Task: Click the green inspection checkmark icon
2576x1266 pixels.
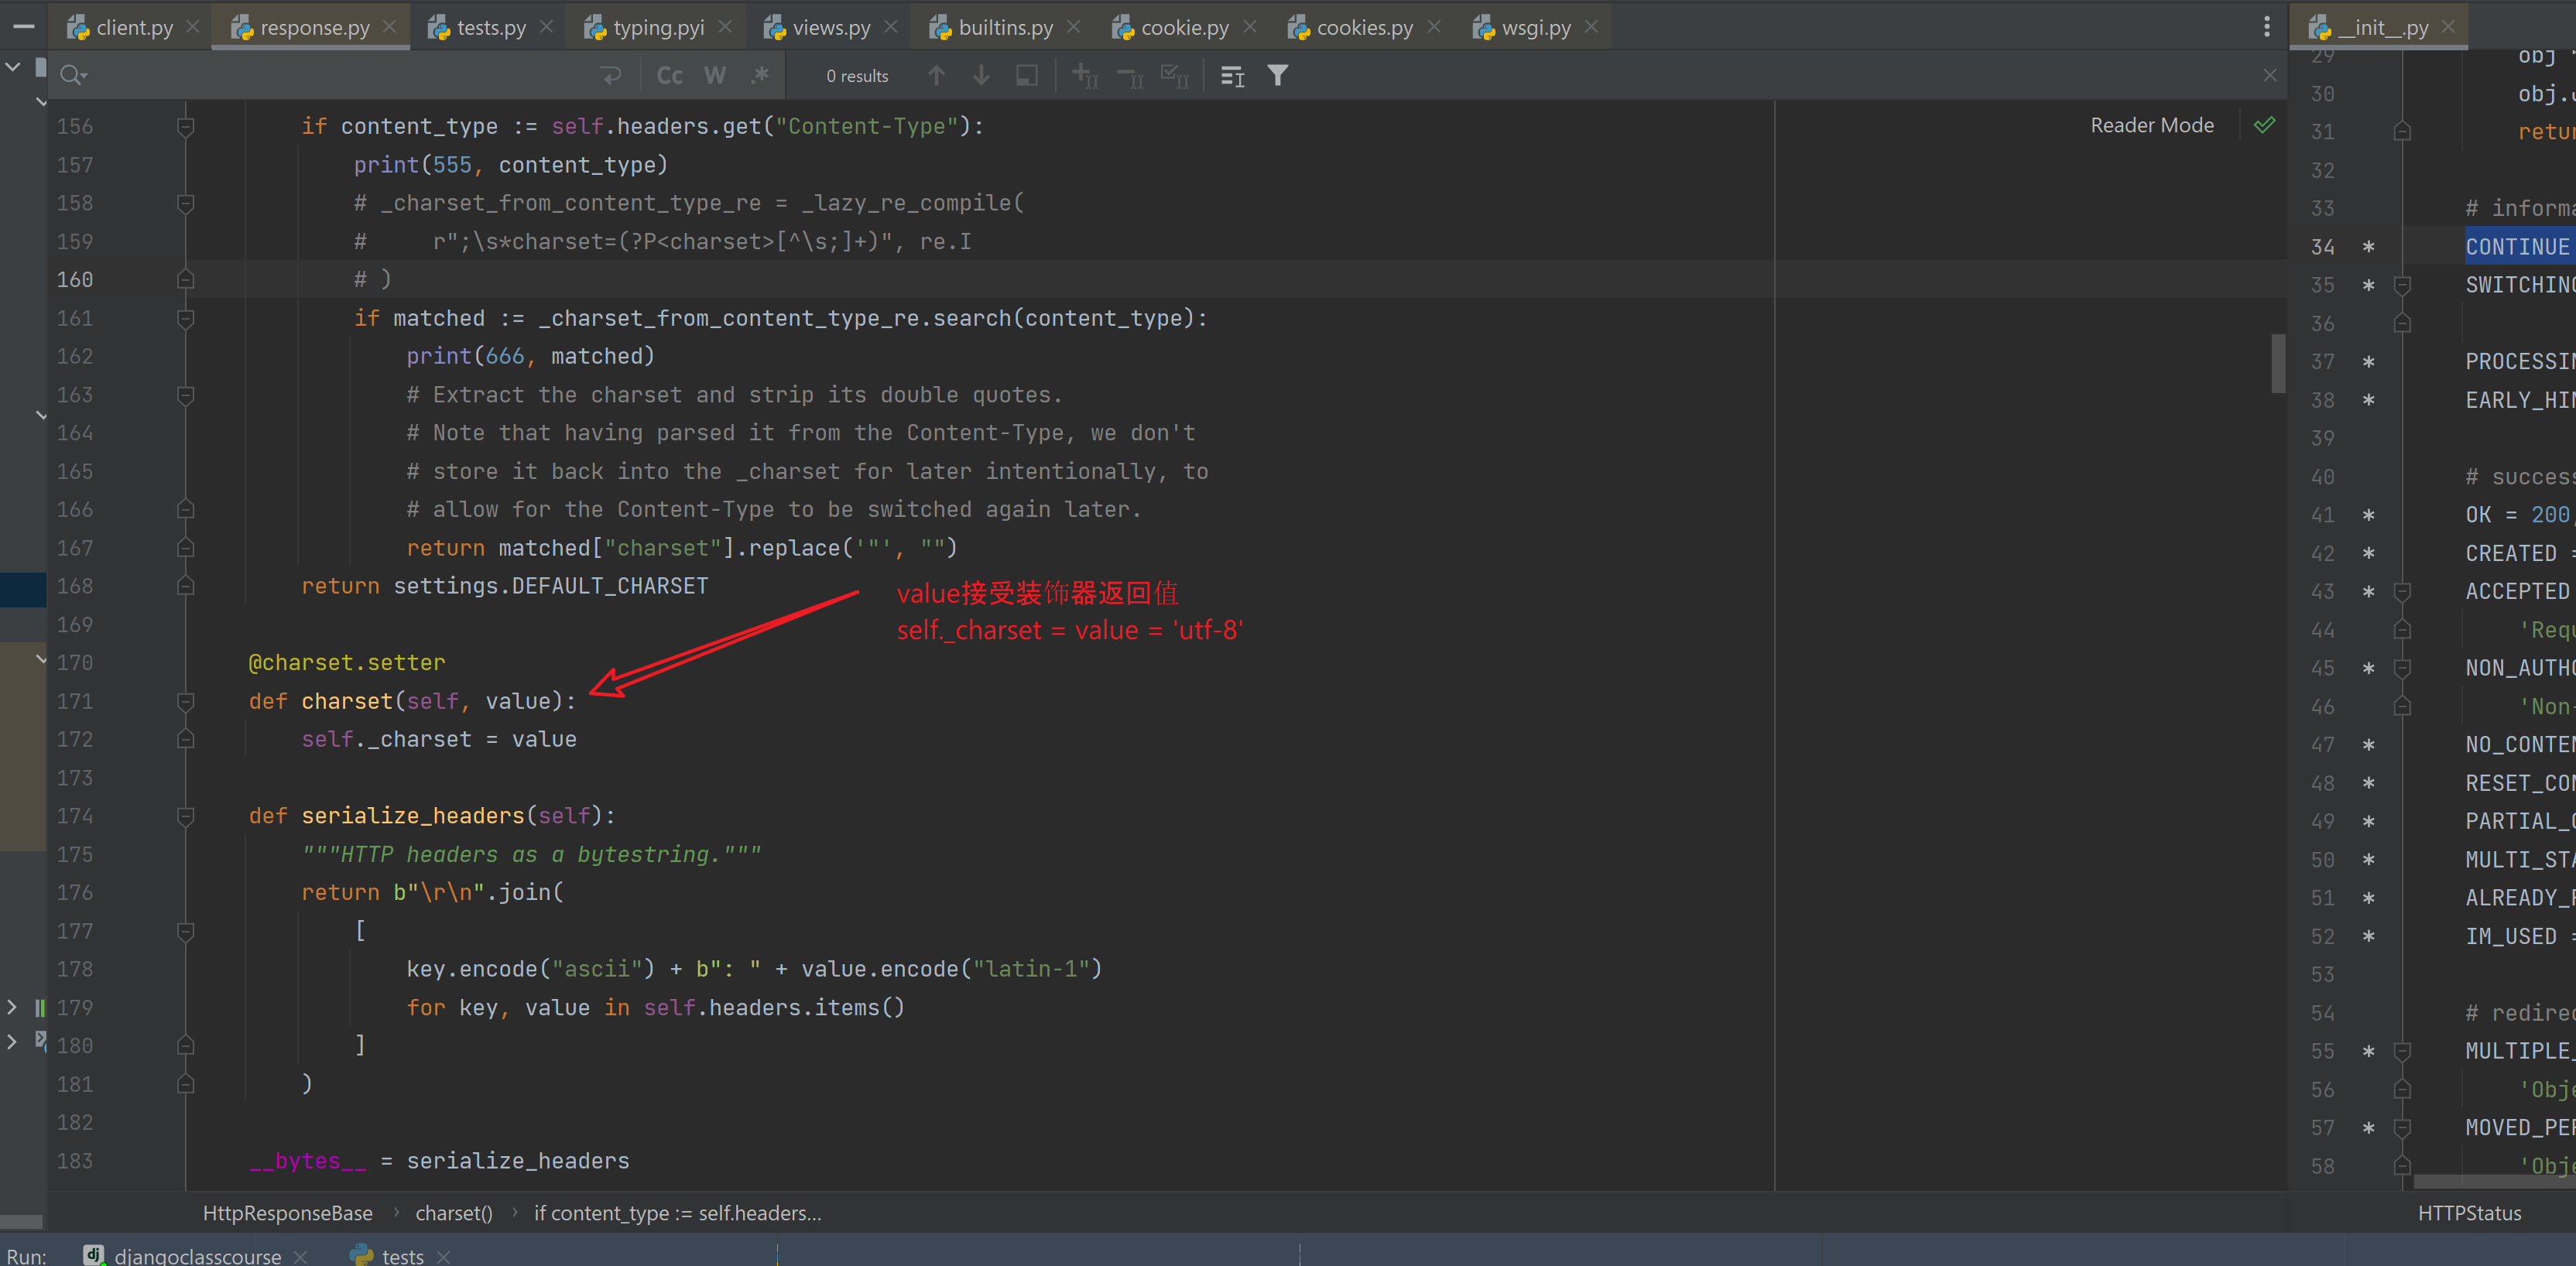Action: (x=2264, y=125)
